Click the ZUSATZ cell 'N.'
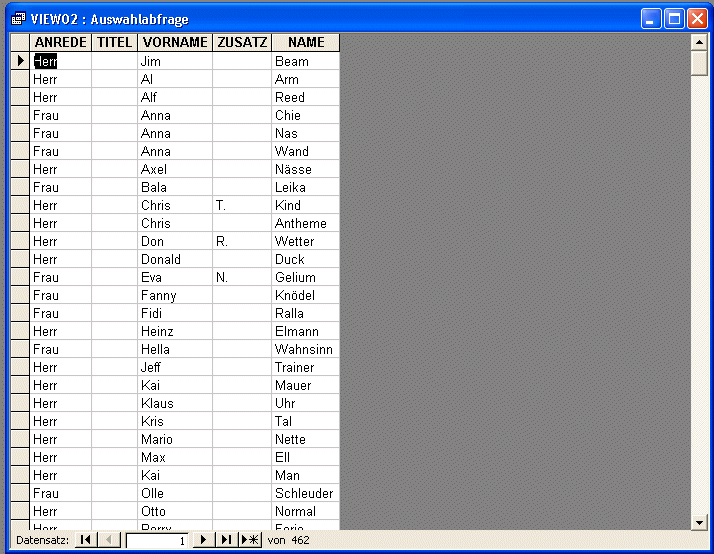714x554 pixels. tap(242, 277)
